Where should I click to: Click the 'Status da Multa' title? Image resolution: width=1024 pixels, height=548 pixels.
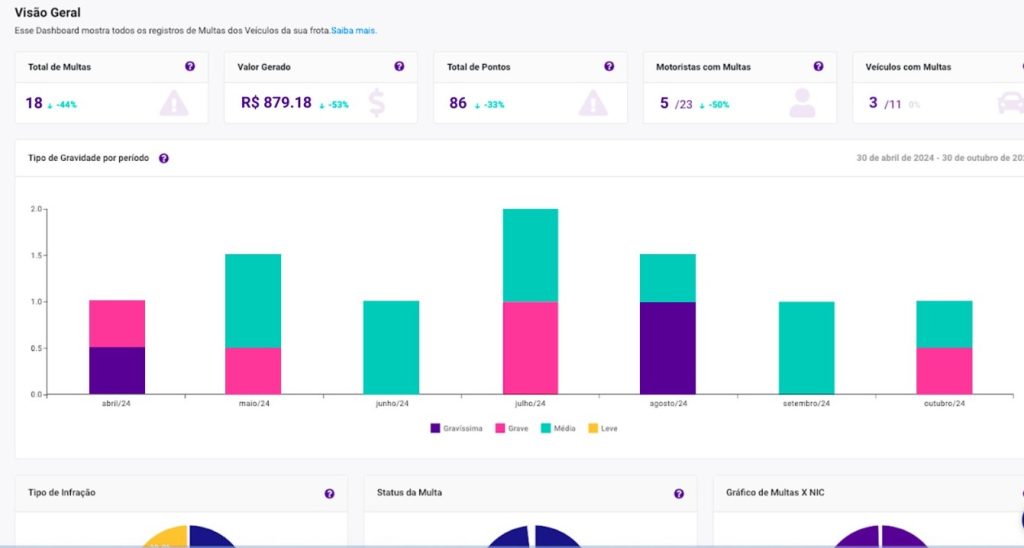pos(409,492)
